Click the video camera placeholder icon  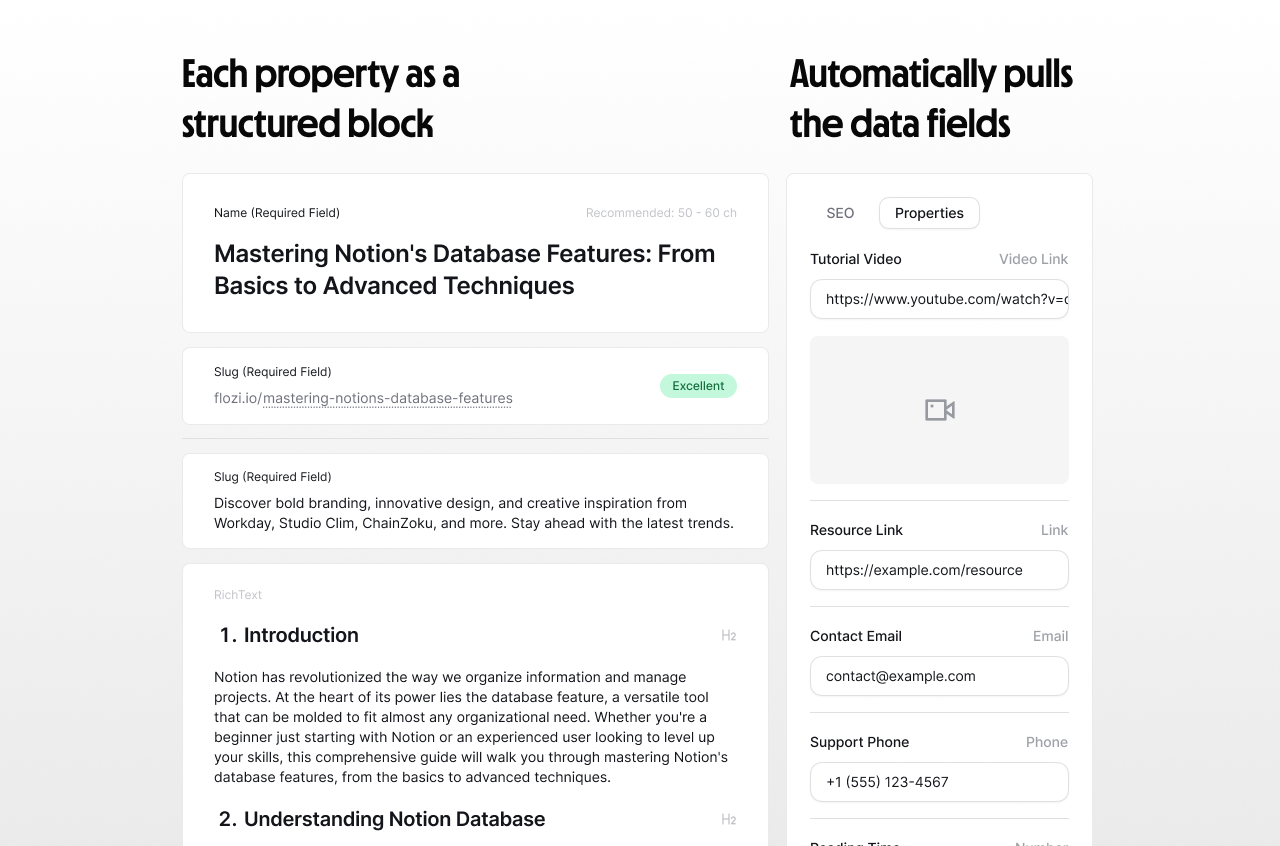[x=940, y=410]
